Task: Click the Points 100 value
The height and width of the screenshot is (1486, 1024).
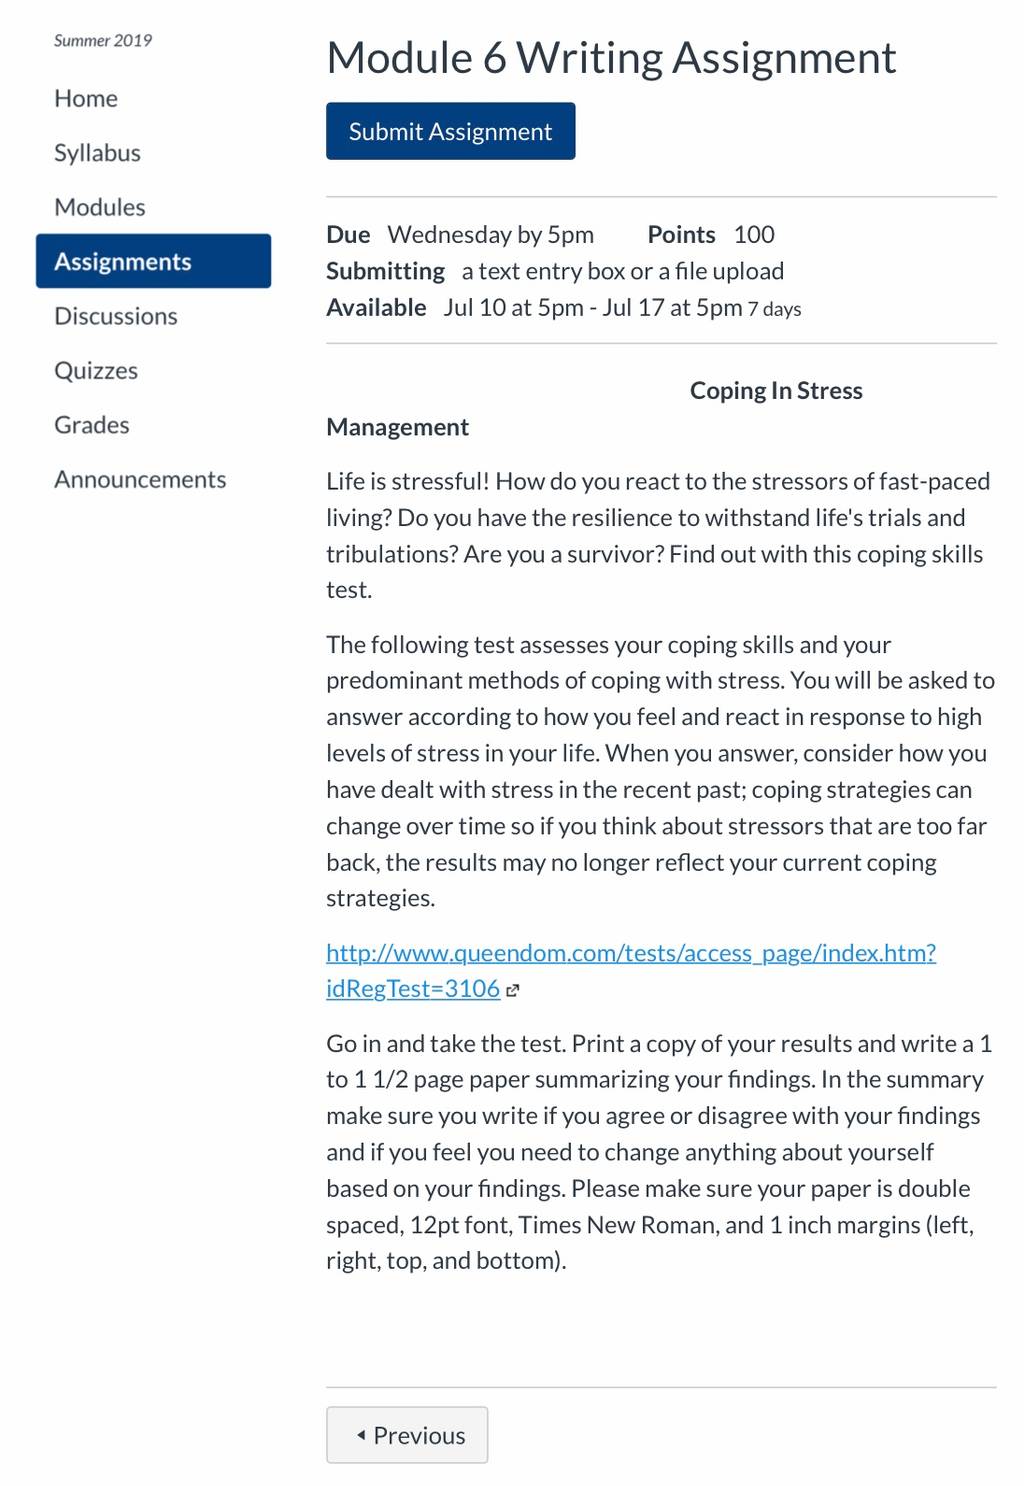Action: [754, 235]
